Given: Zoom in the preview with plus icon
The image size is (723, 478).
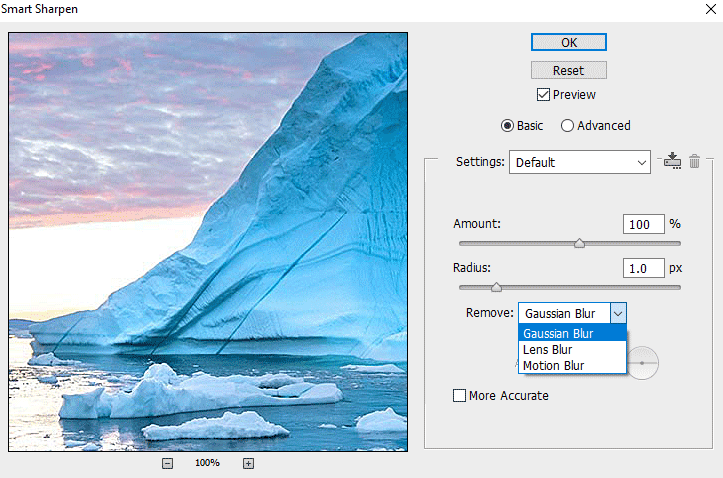Looking at the screenshot, I should tap(248, 463).
